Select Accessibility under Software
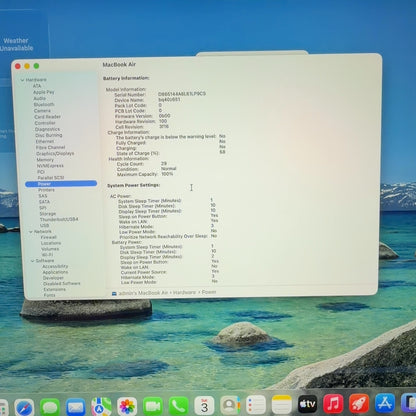416x416 pixels. (55, 267)
